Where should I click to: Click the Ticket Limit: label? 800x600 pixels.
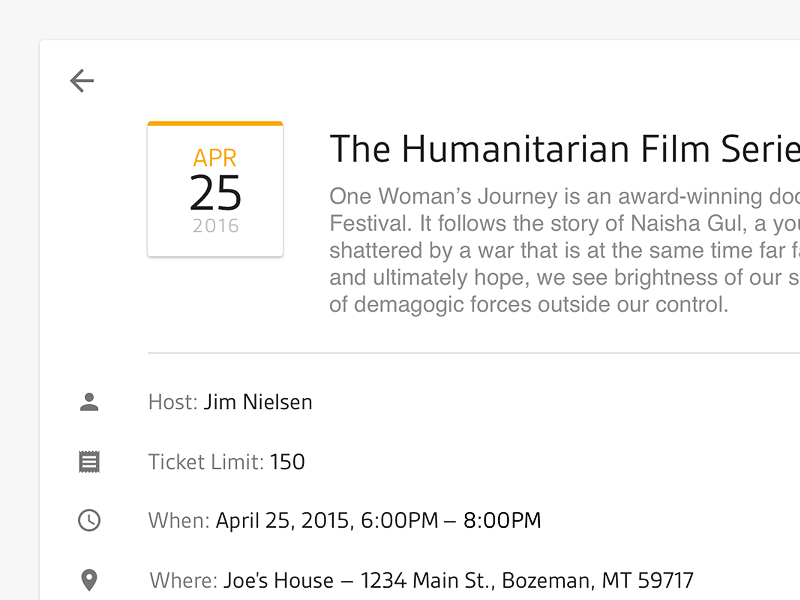(x=206, y=462)
